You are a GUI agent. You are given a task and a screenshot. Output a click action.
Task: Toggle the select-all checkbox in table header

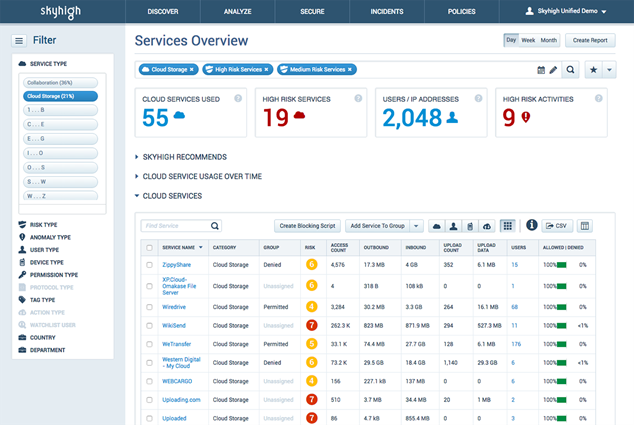point(149,246)
